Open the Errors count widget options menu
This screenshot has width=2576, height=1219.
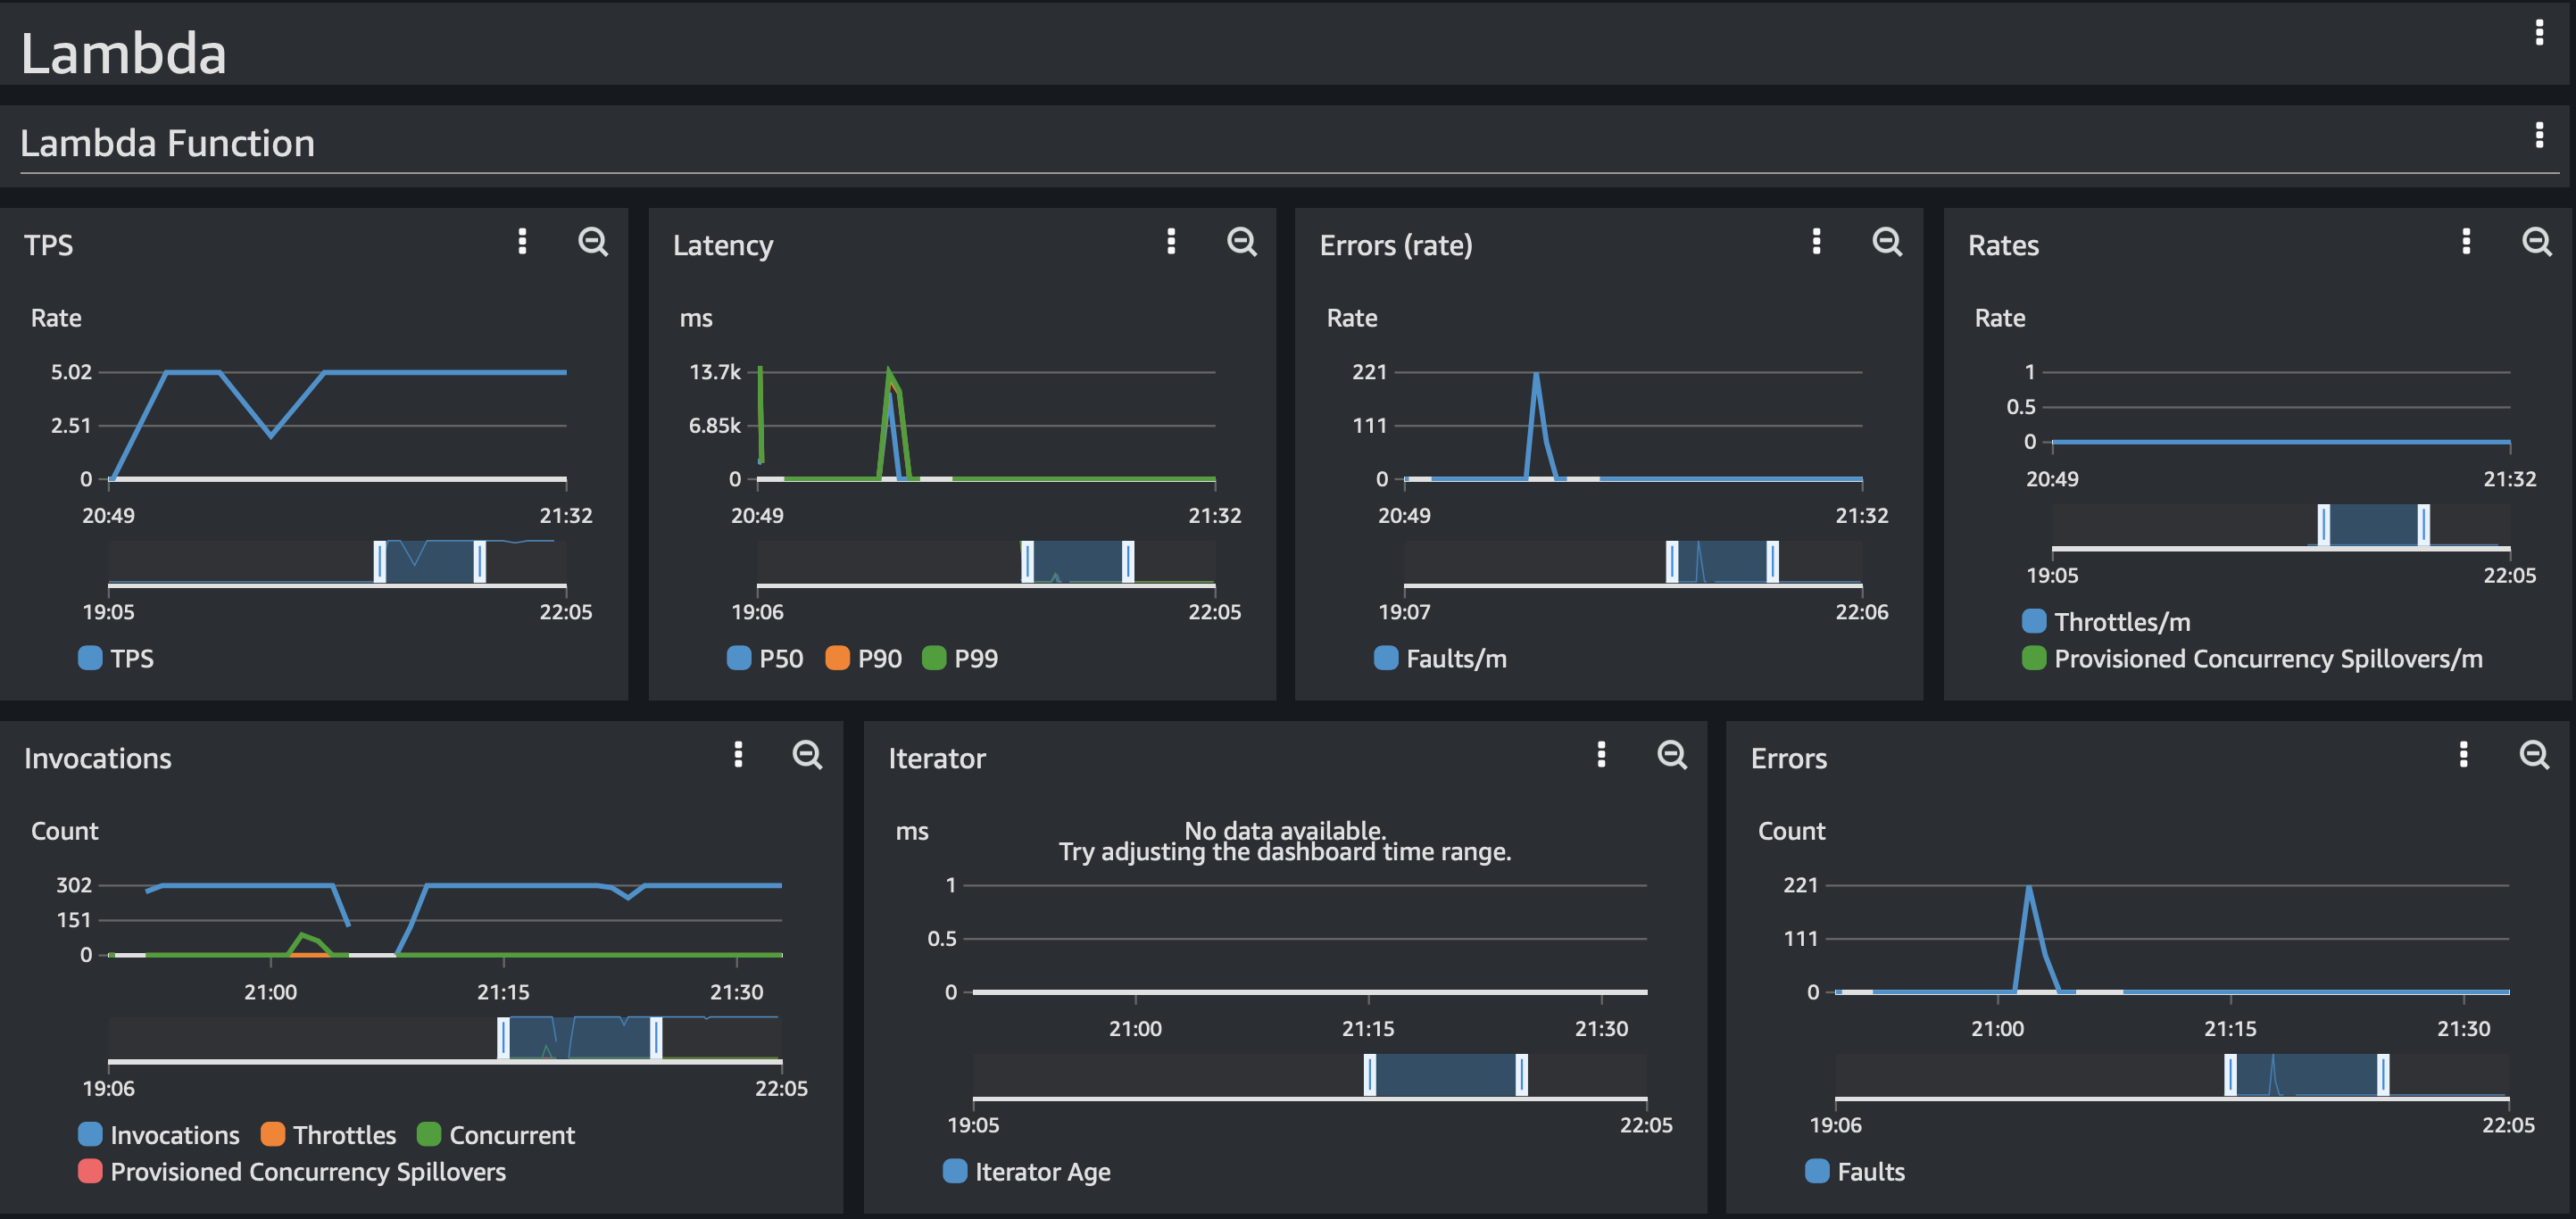(2463, 754)
